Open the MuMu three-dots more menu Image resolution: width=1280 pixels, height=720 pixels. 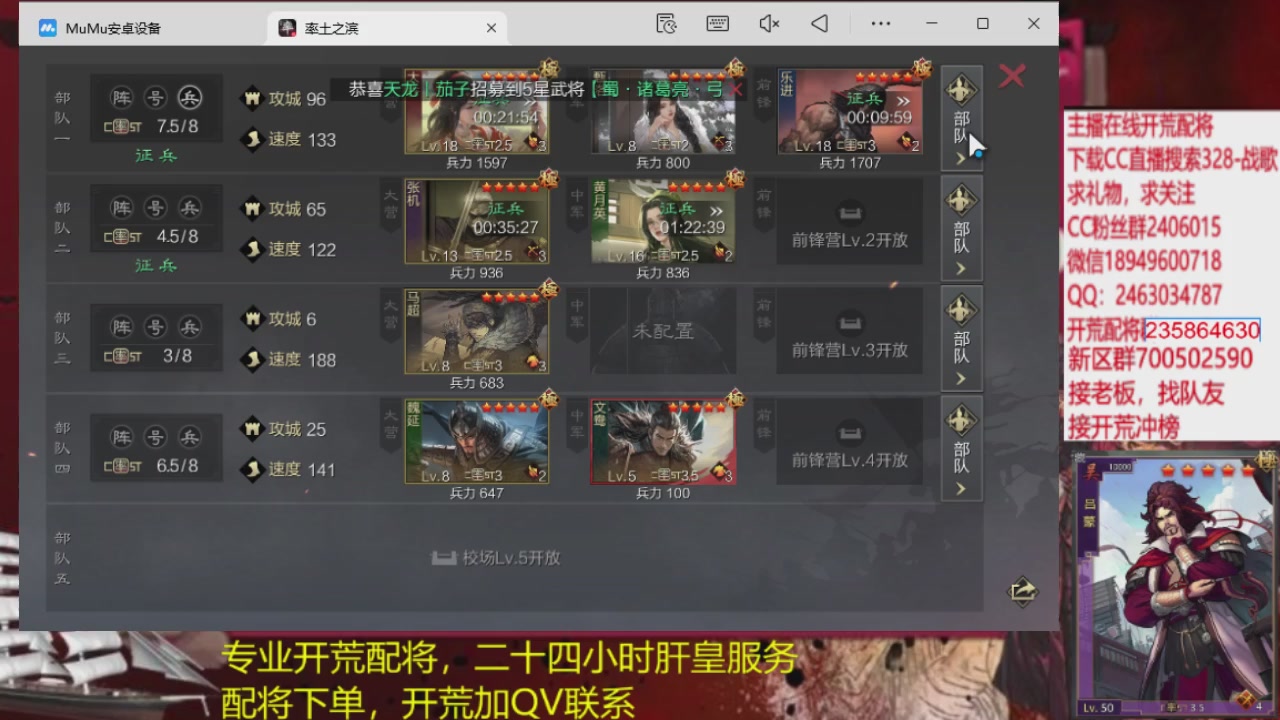881,23
